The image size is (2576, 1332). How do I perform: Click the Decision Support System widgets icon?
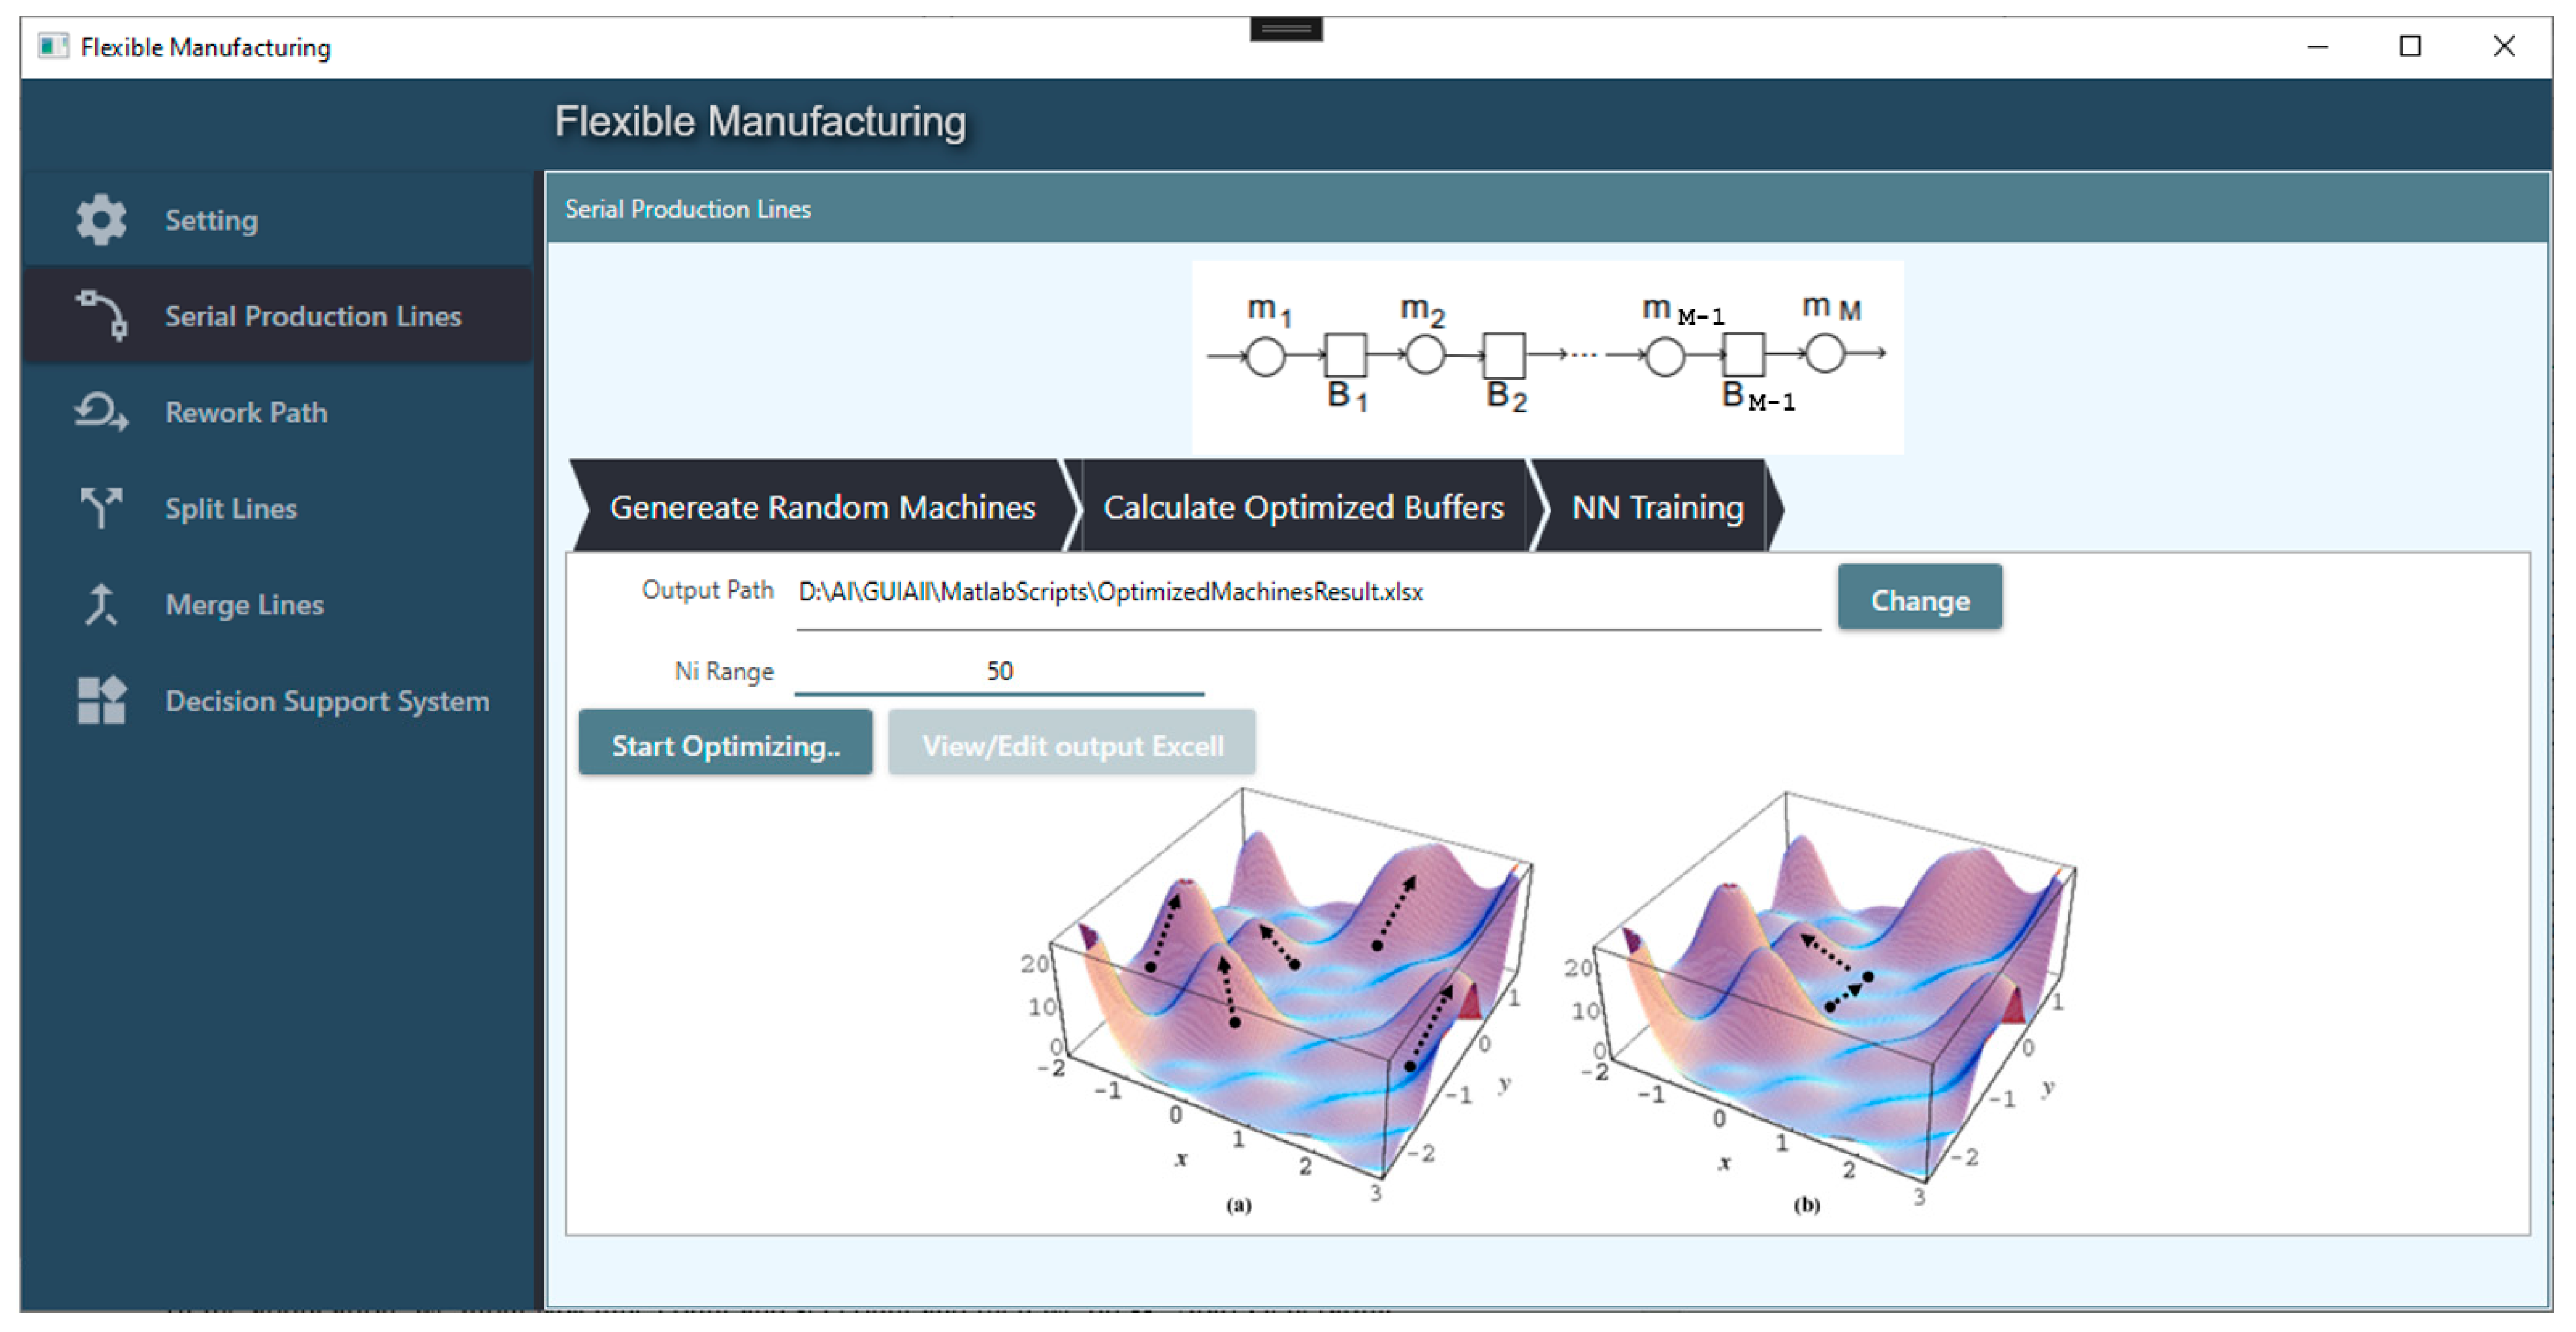pos(101,700)
